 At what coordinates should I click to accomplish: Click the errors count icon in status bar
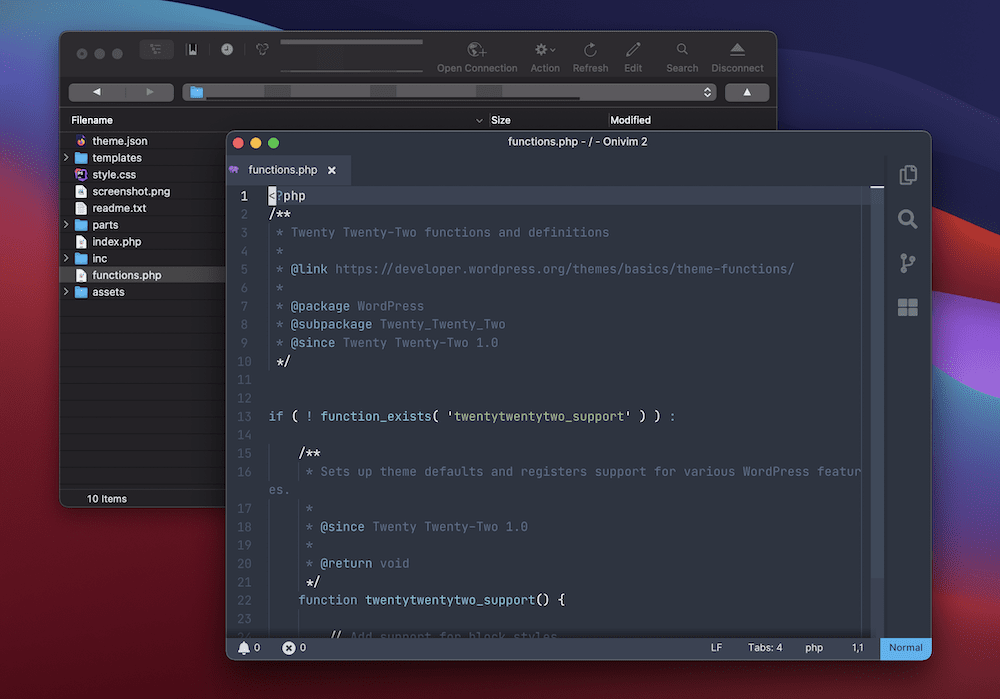click(288, 648)
